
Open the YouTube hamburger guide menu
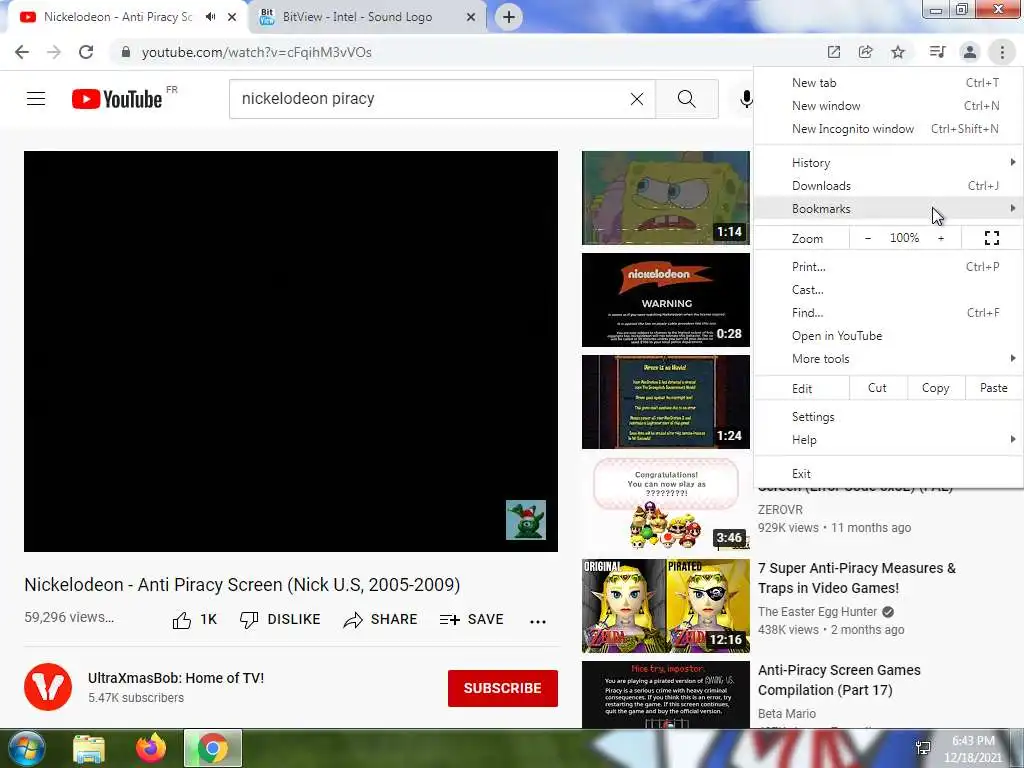coord(36,99)
